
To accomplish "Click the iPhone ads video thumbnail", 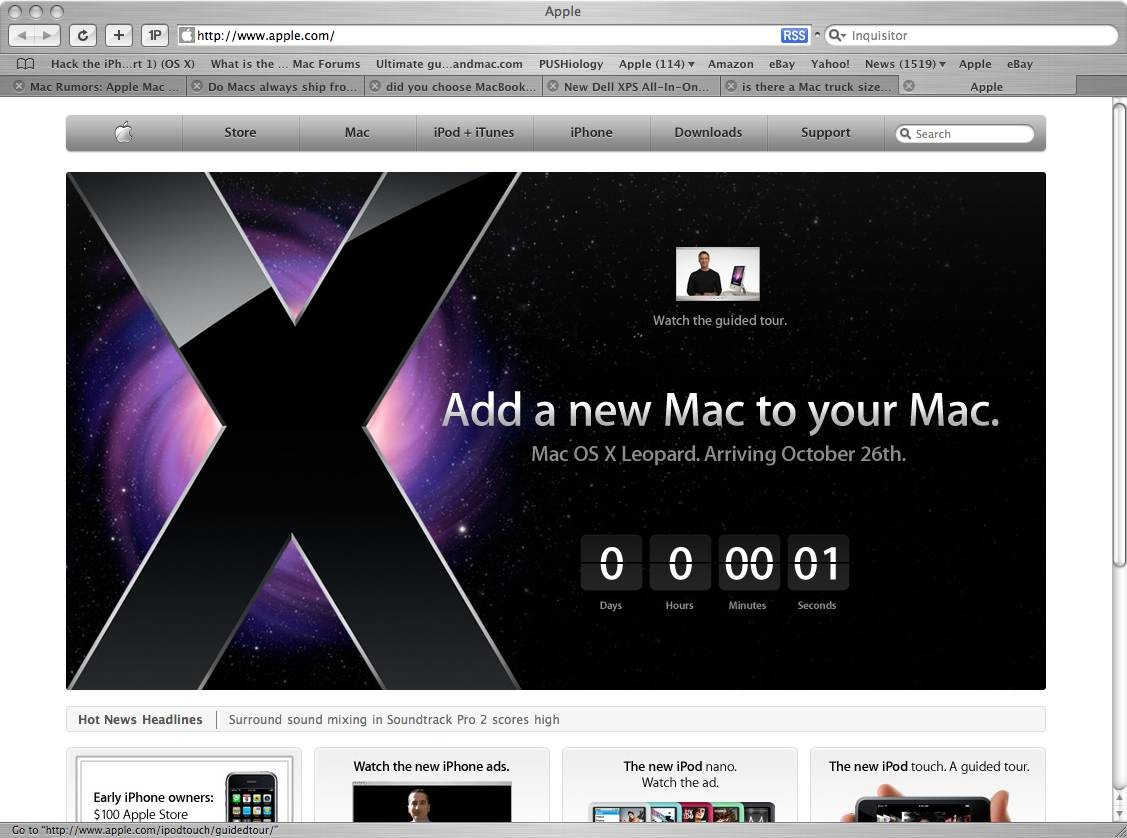I will pyautogui.click(x=431, y=804).
